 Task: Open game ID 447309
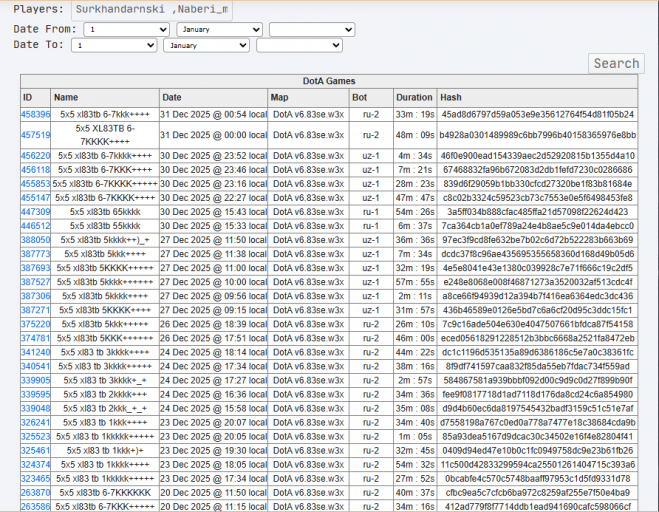pyautogui.click(x=35, y=212)
